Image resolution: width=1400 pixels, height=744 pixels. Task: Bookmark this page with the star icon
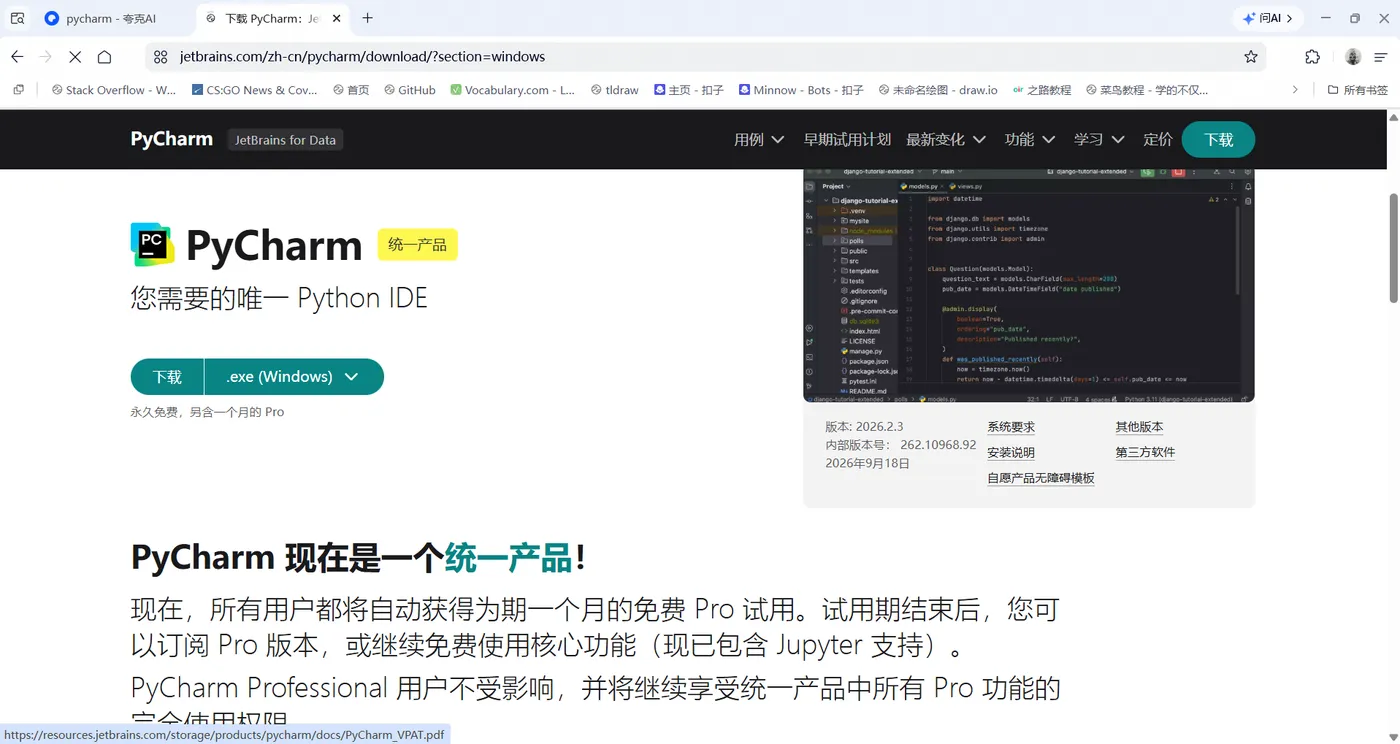click(x=1251, y=57)
